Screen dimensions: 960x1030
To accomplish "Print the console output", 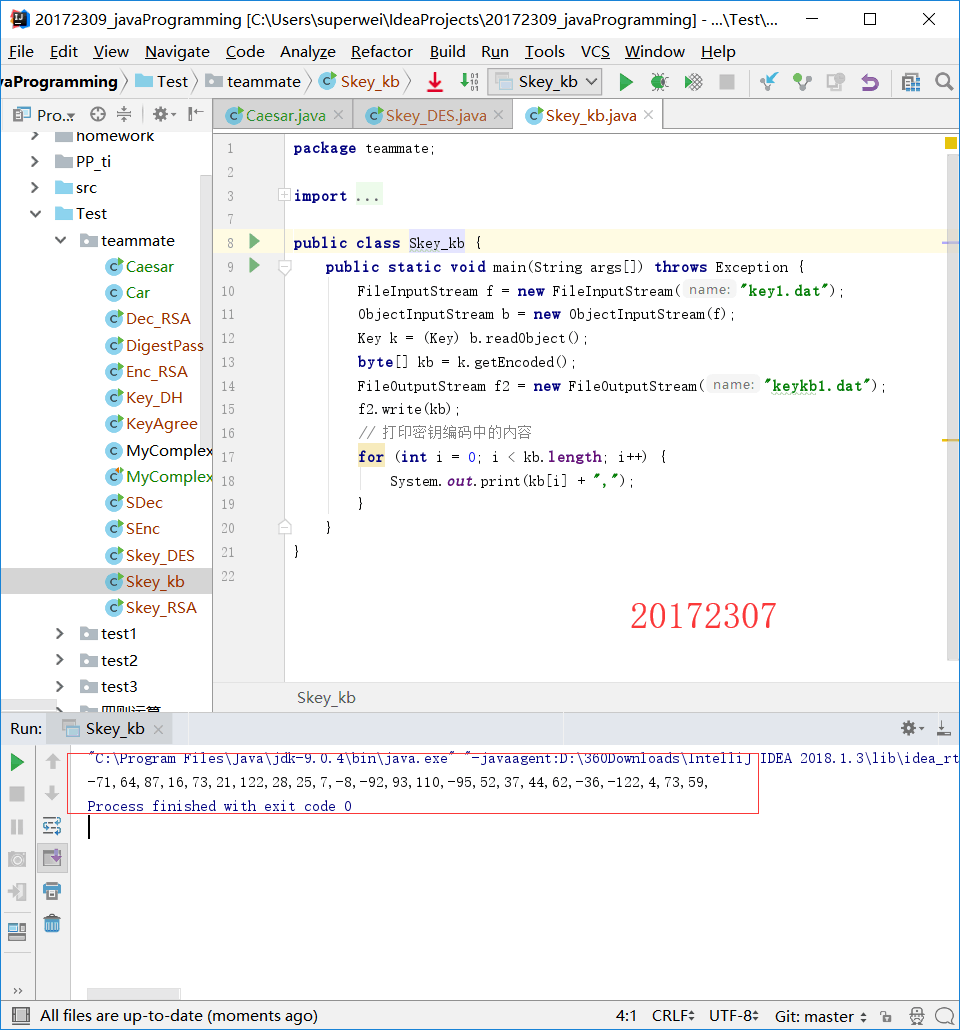I will pyautogui.click(x=52, y=891).
